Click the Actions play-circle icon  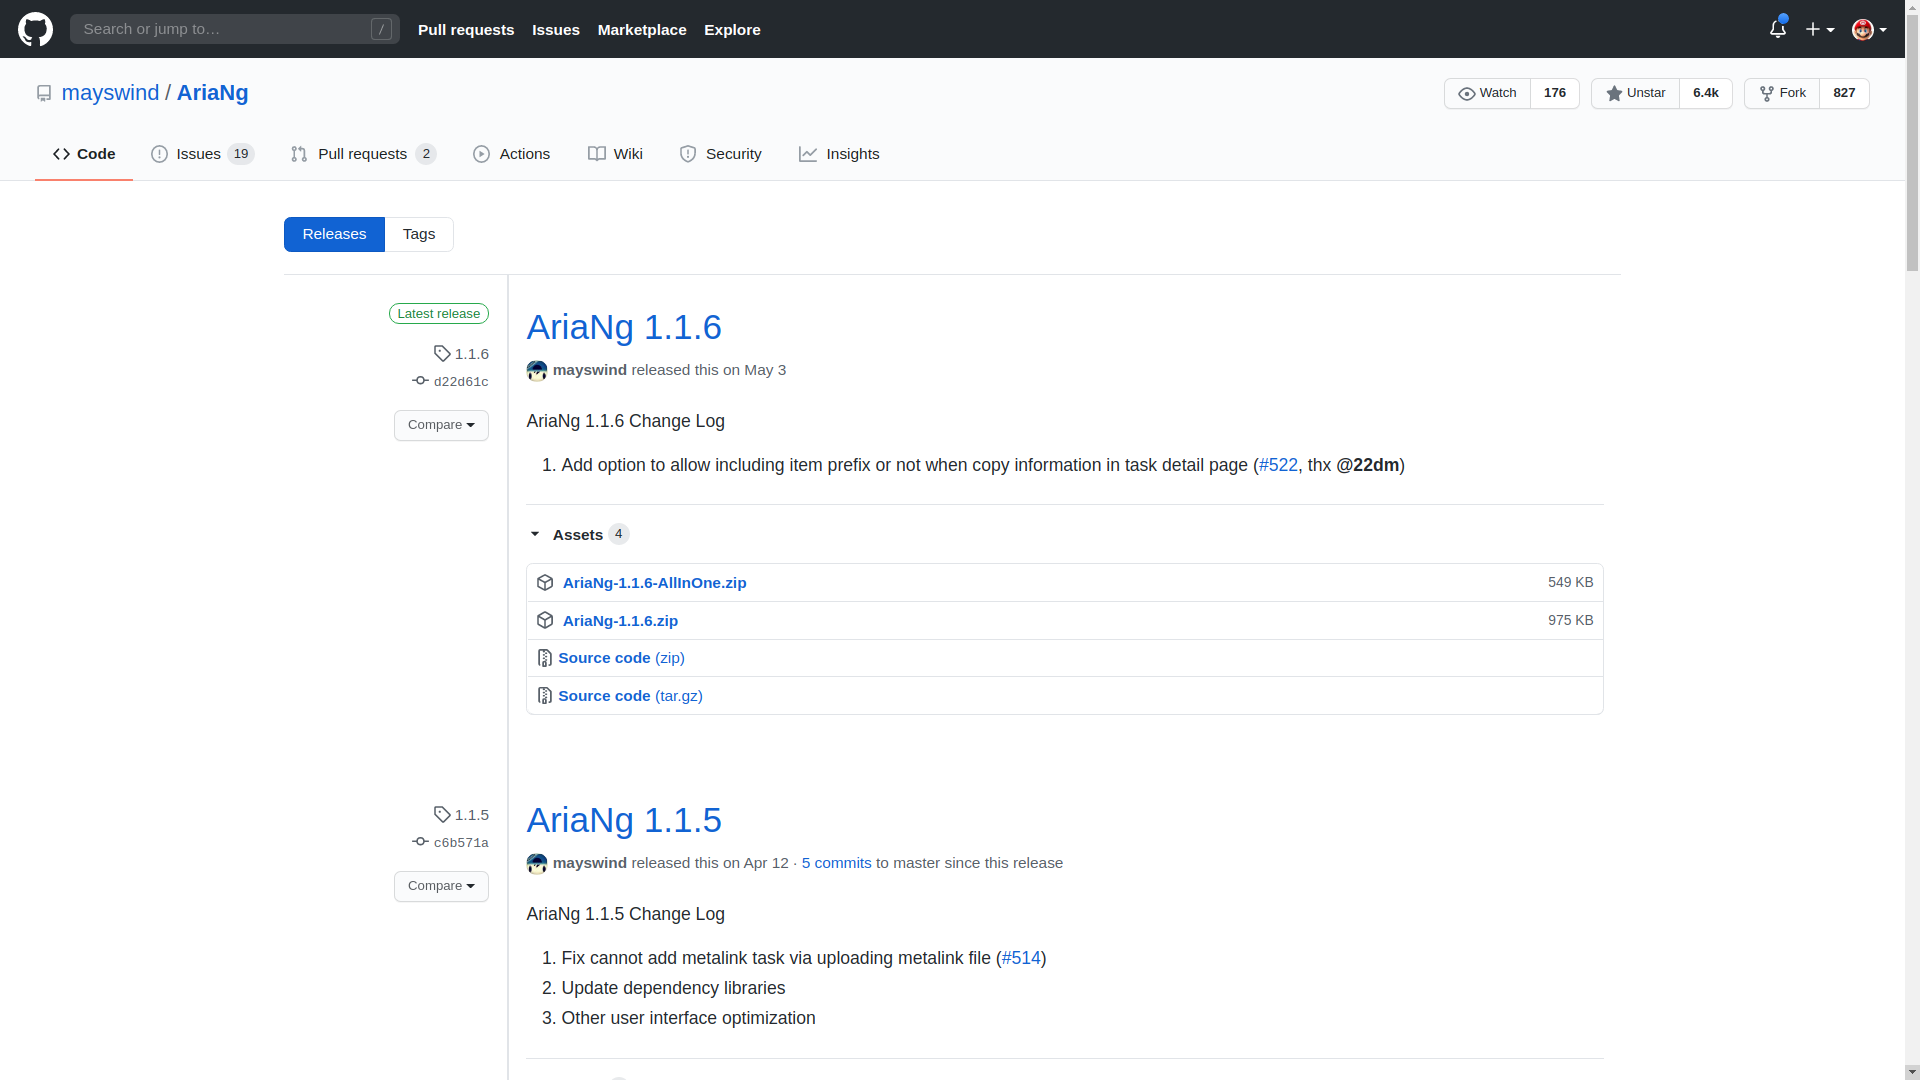pyautogui.click(x=483, y=154)
